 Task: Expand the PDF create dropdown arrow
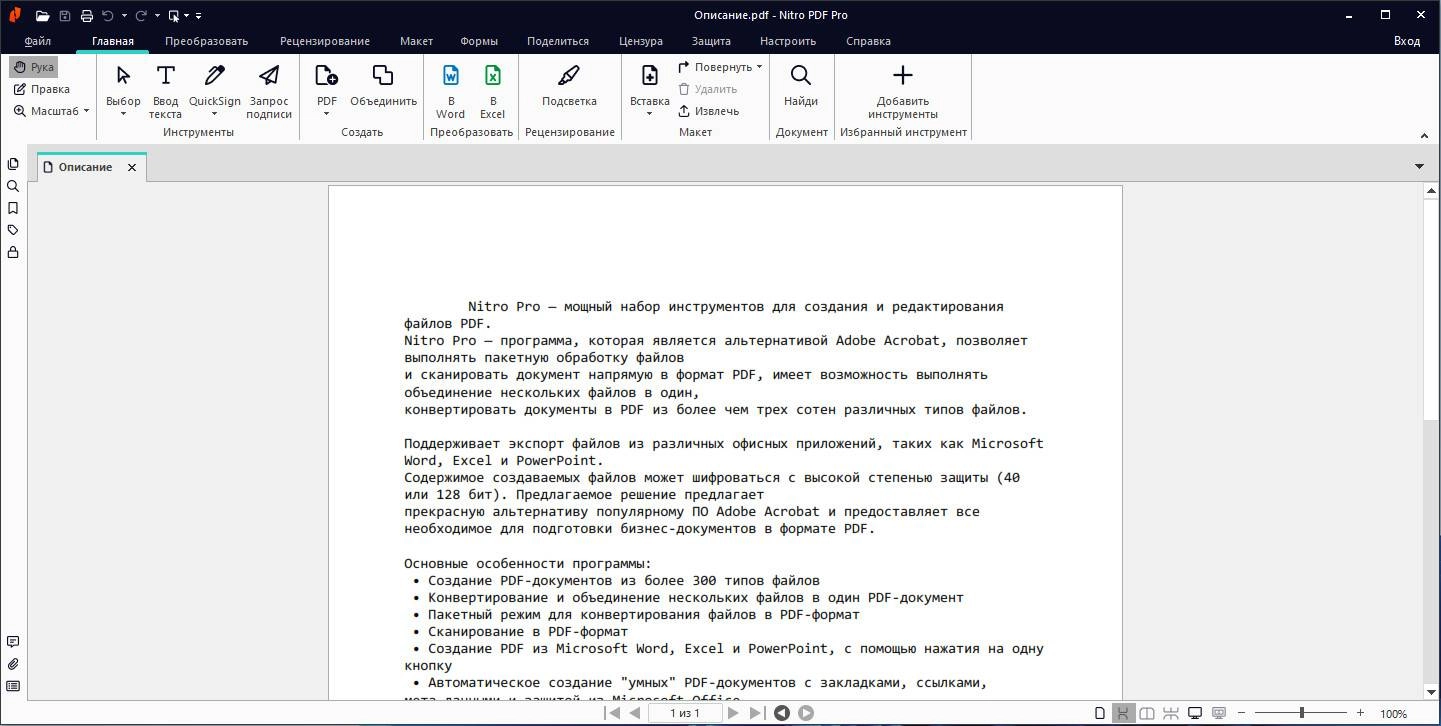pos(326,113)
